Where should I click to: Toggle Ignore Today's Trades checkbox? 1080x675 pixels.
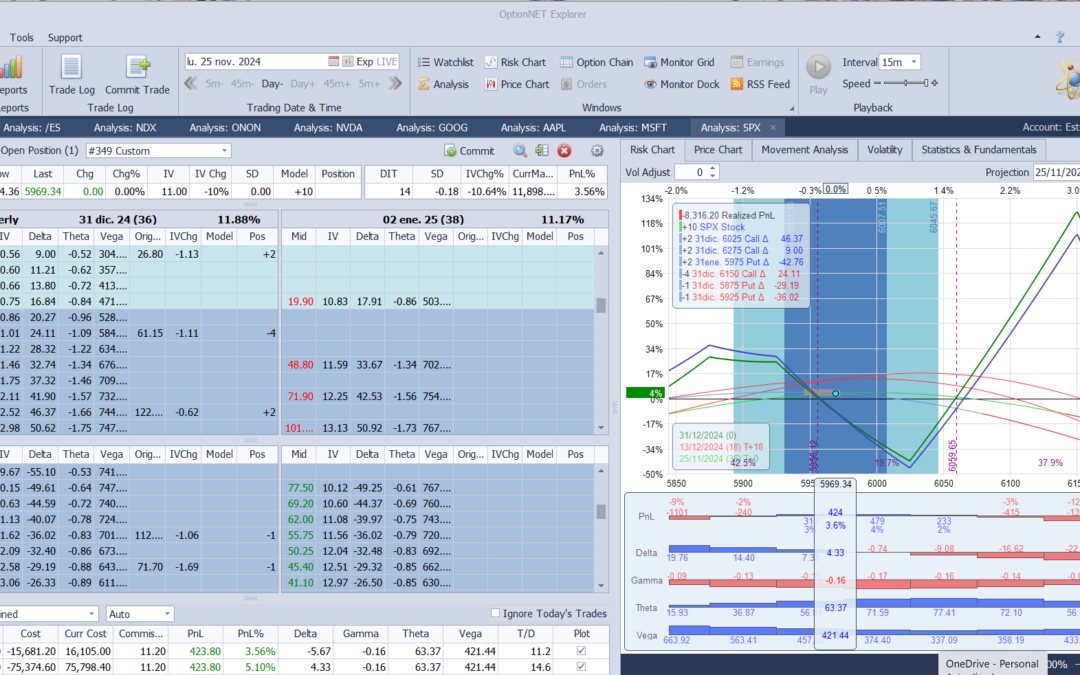point(495,613)
